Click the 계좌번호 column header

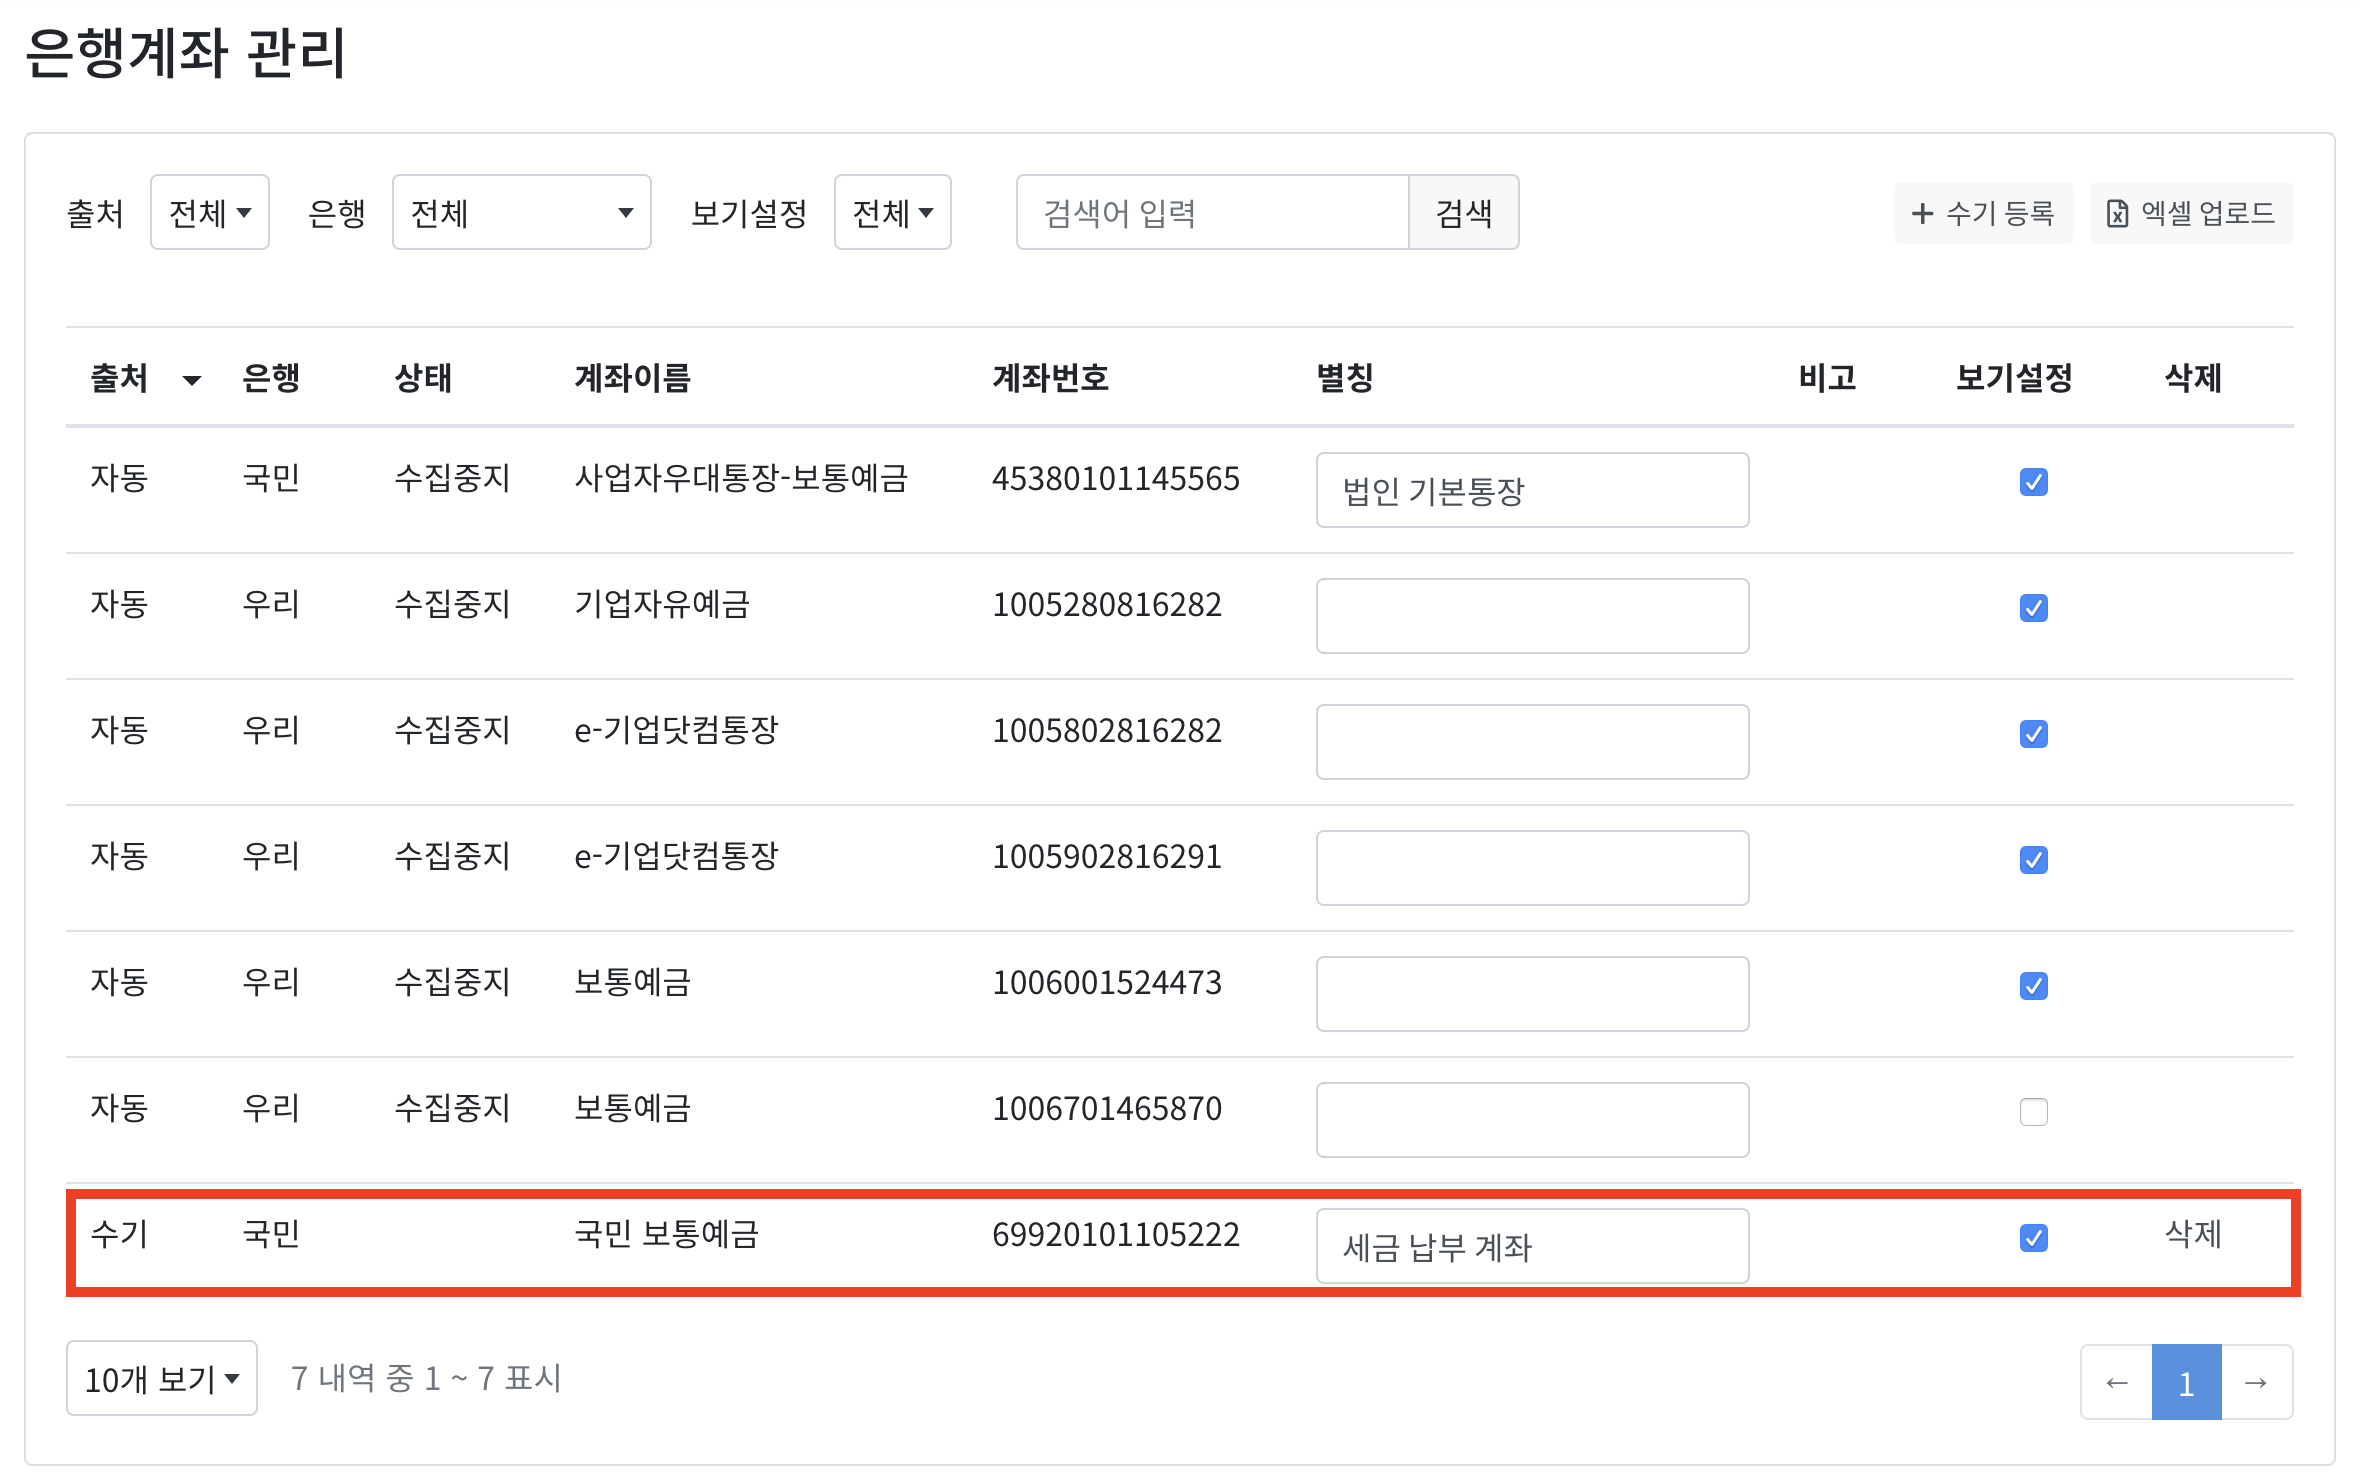click(1050, 378)
